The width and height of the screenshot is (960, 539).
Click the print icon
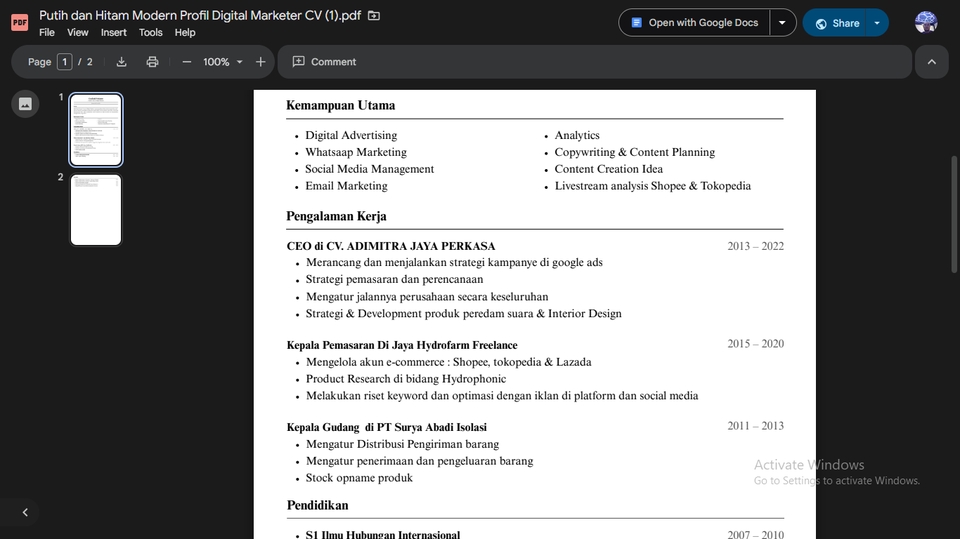pyautogui.click(x=152, y=62)
